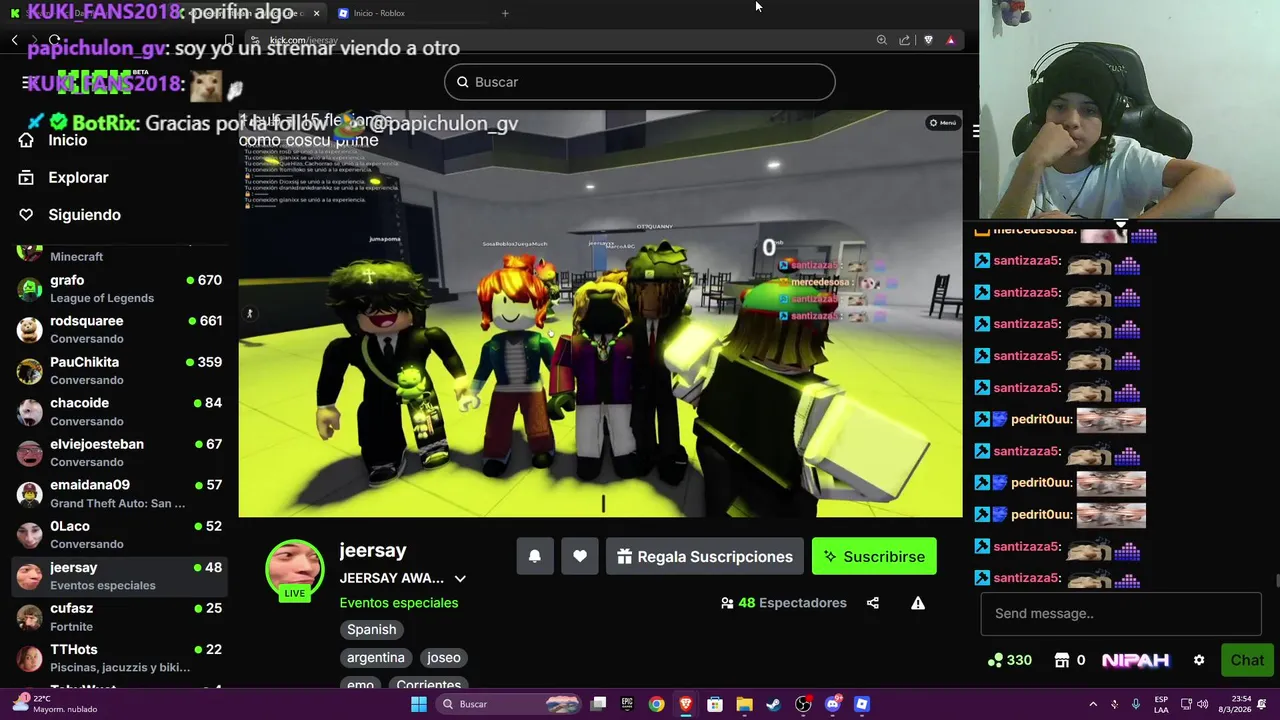Open rodsquaree's channel in sidebar
1280x720 pixels.
point(119,330)
